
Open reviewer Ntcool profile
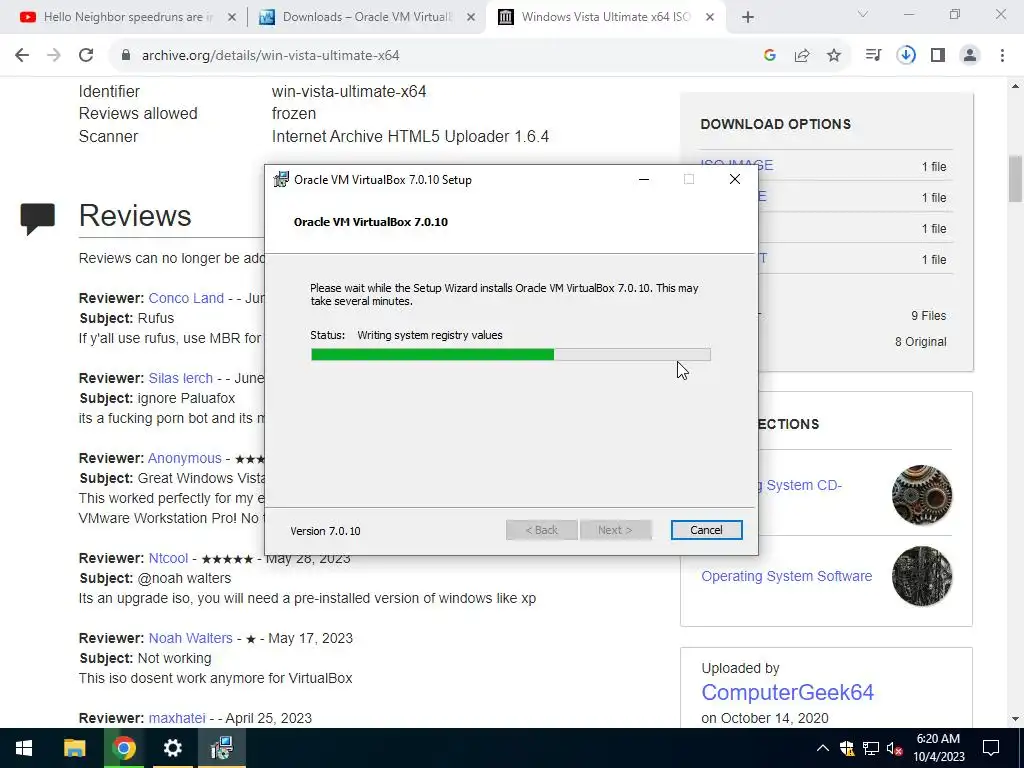[x=168, y=558]
